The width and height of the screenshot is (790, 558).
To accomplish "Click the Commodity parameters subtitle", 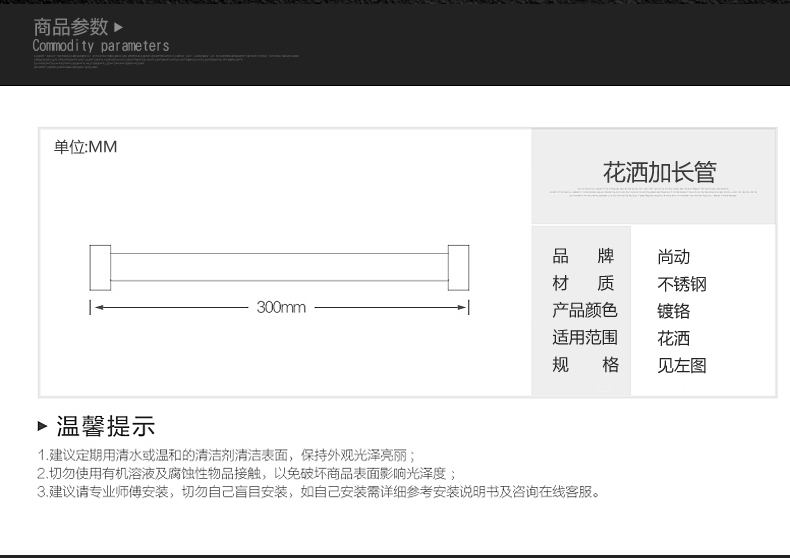I will 101,46.
